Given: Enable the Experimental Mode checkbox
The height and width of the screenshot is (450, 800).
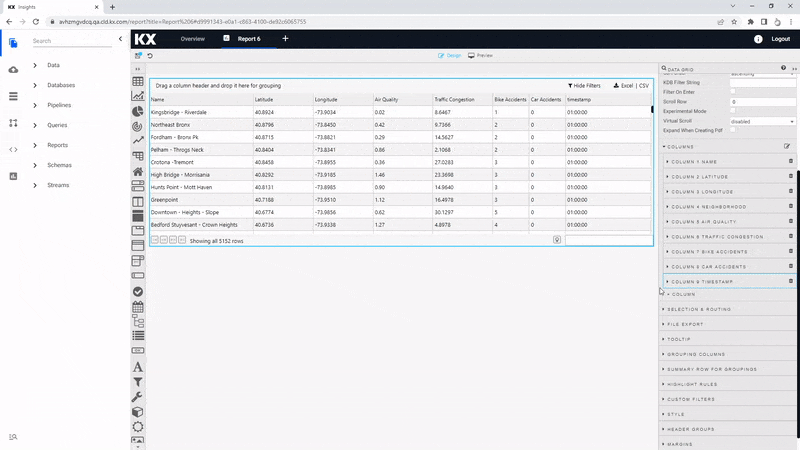Looking at the screenshot, I should point(733,111).
